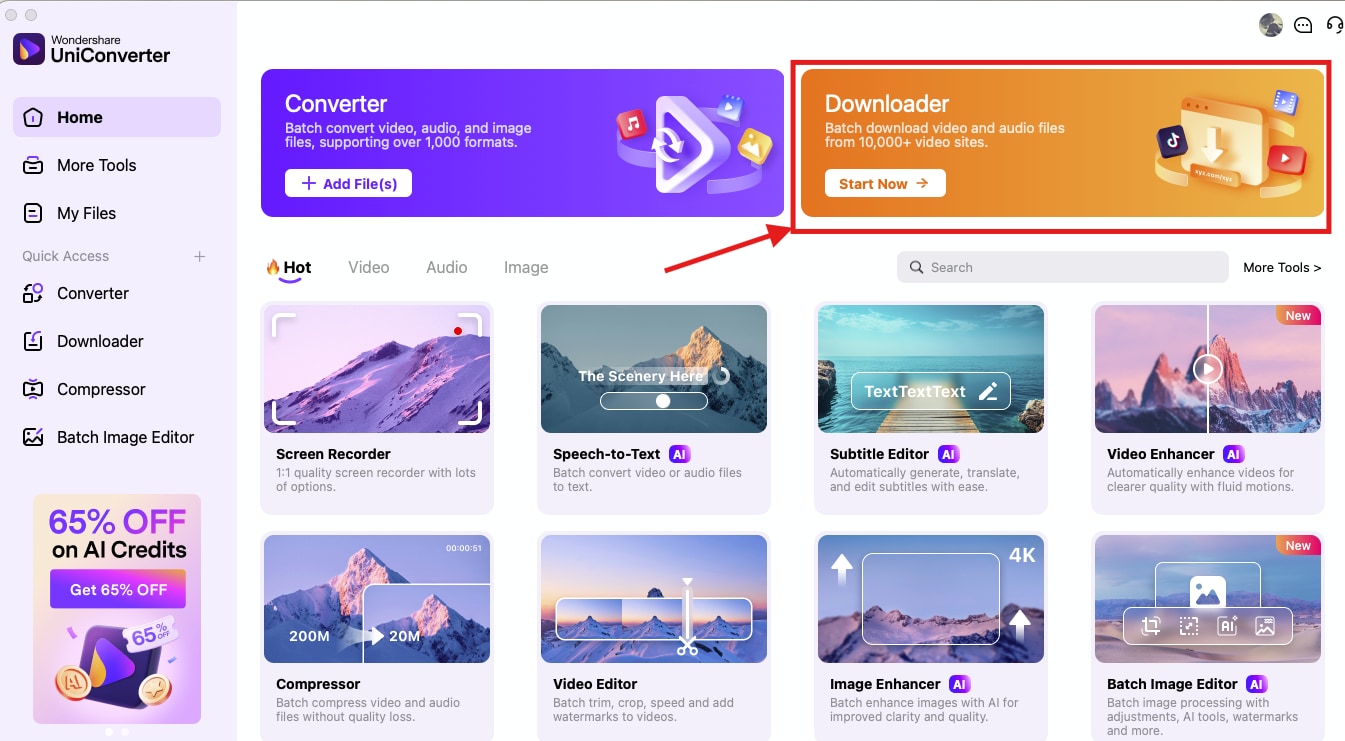Open the headset support icon

click(1334, 25)
